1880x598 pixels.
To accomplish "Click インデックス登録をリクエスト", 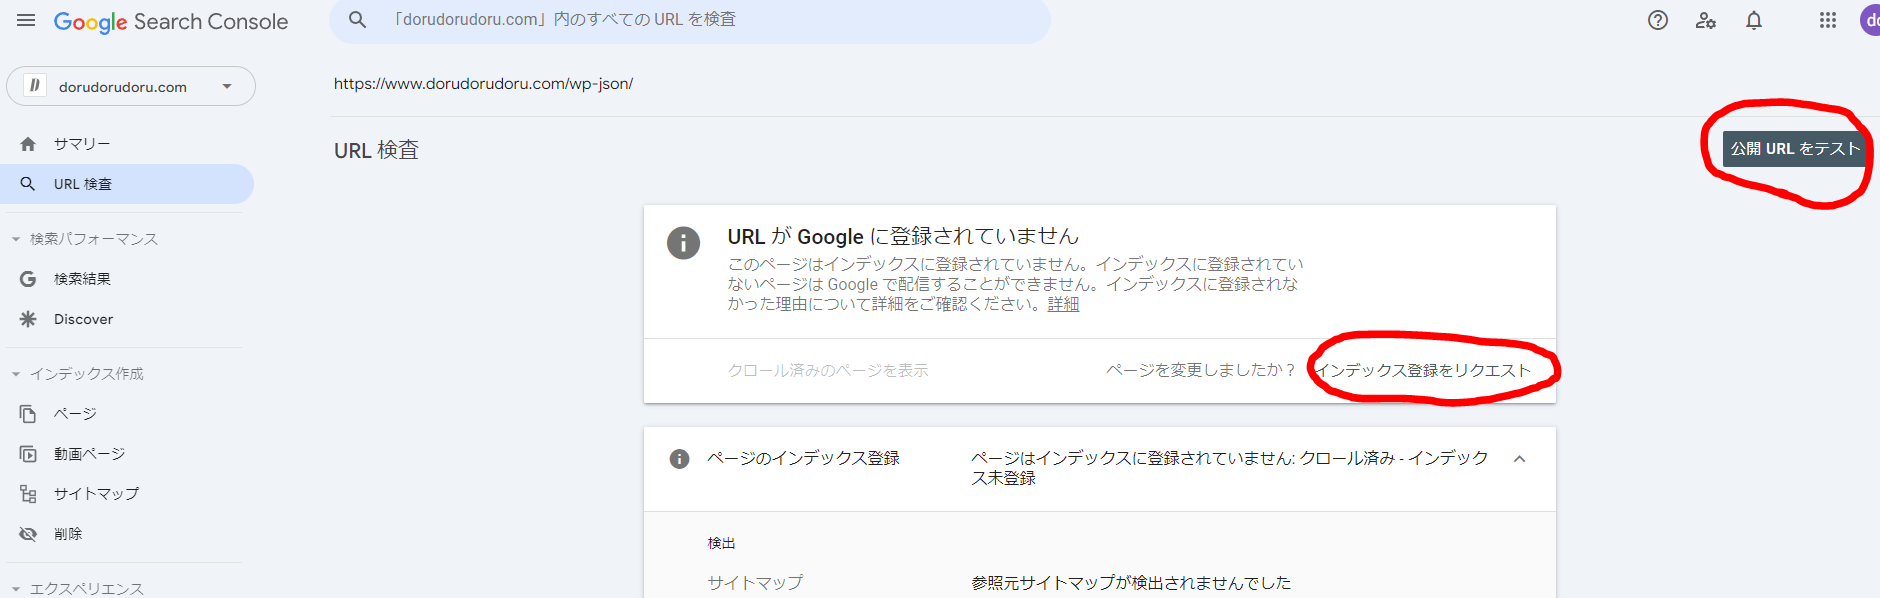I will click(1423, 370).
